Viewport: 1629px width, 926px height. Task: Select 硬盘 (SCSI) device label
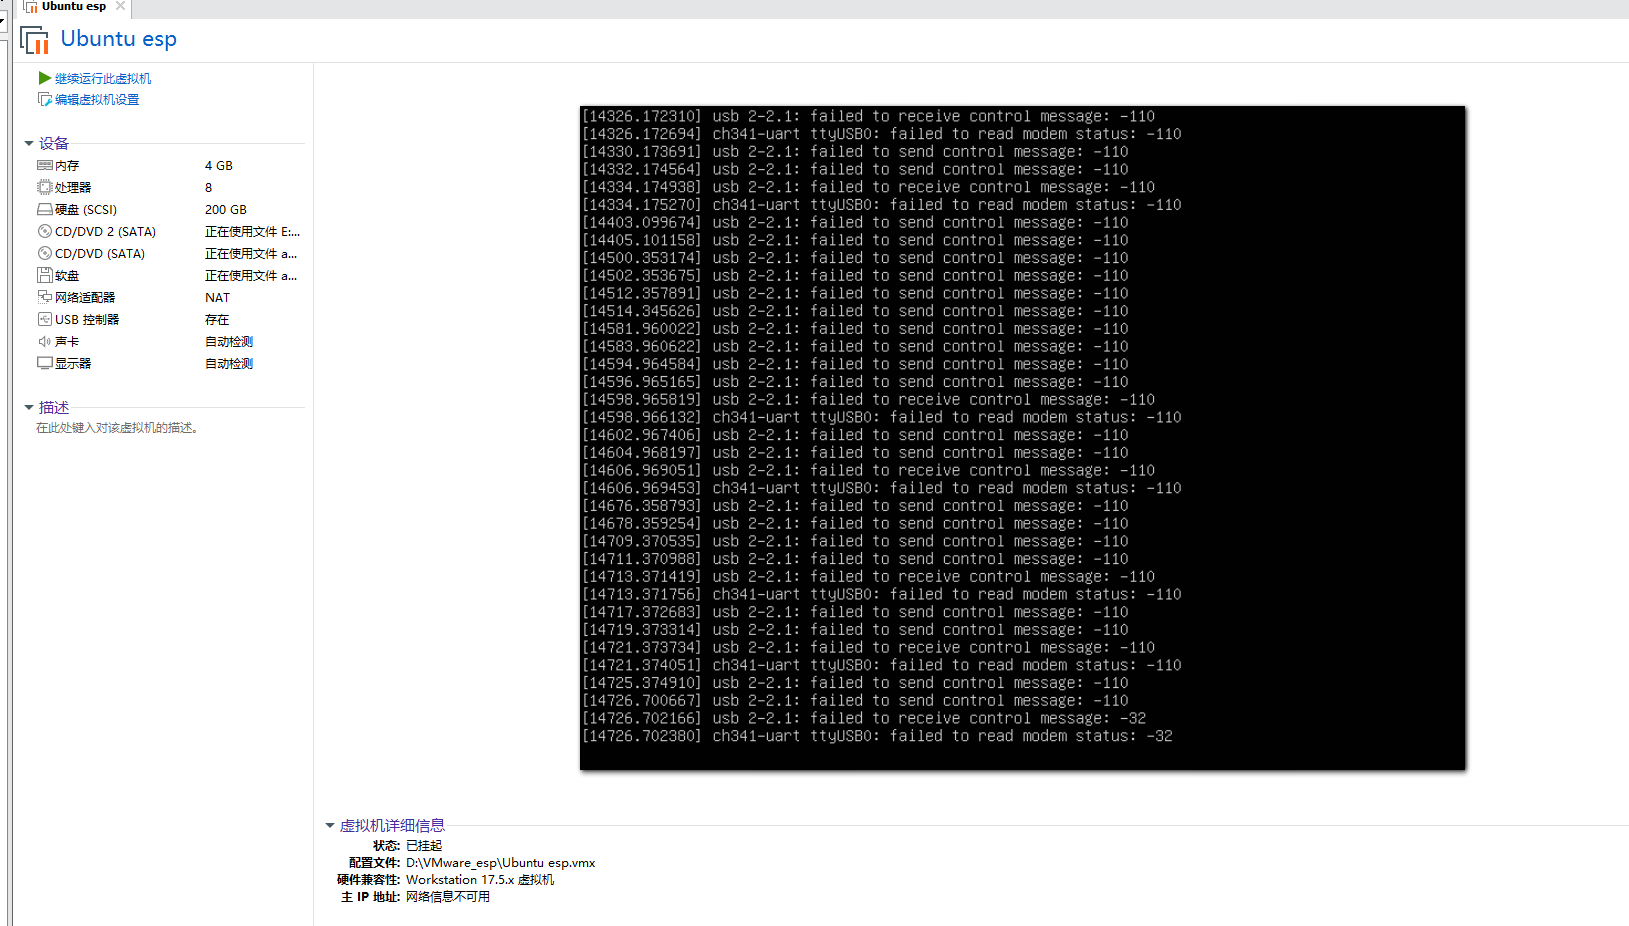pos(86,209)
